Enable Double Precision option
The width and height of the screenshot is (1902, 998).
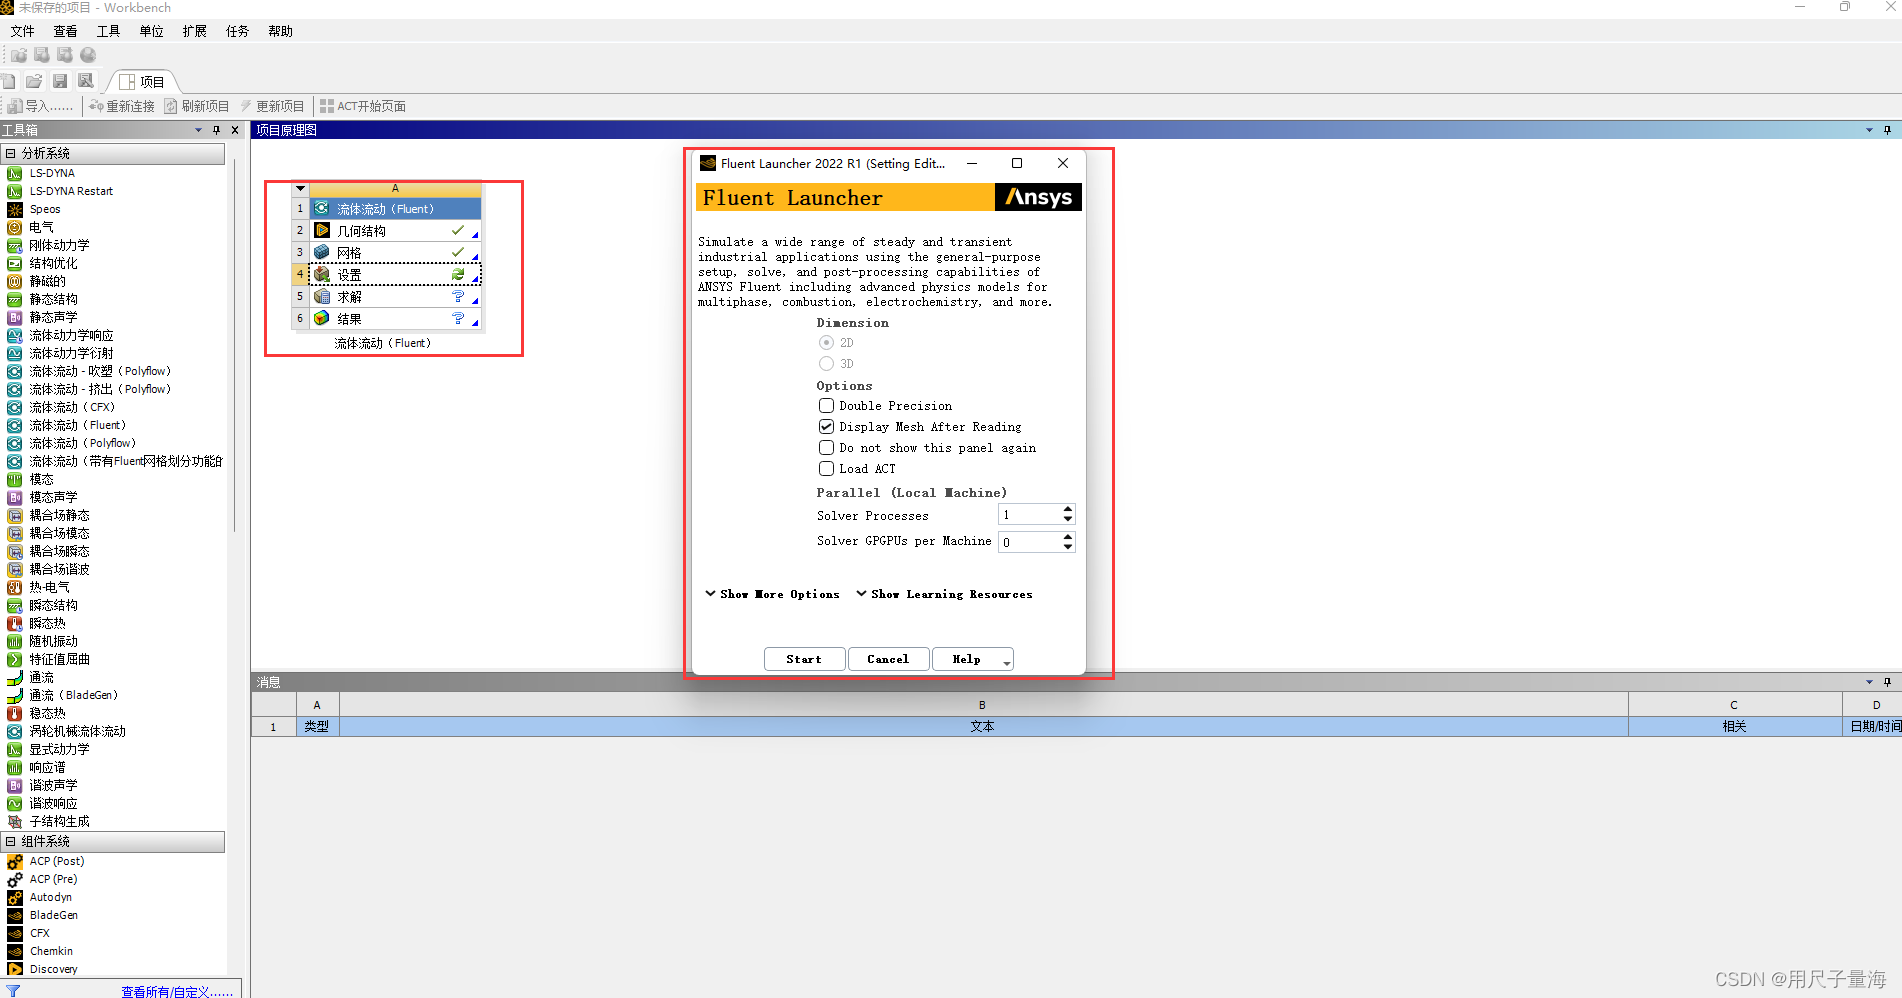(826, 405)
